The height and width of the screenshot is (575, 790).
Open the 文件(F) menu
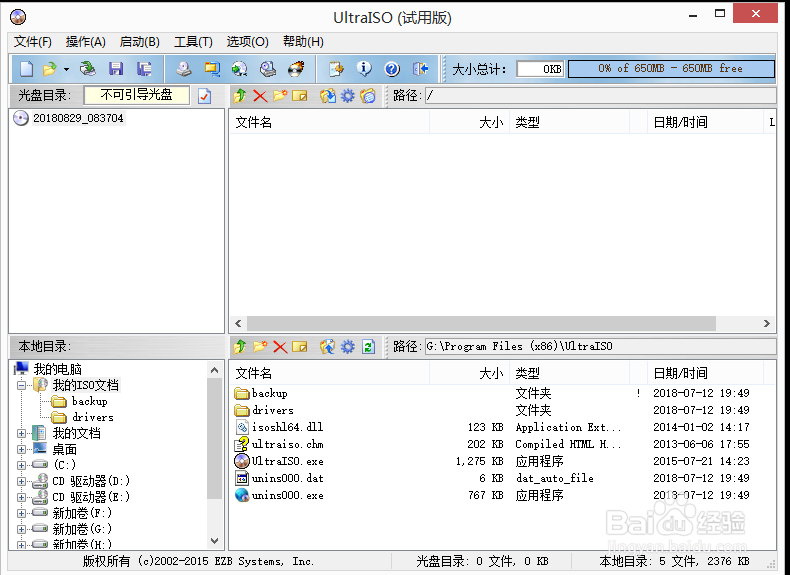pos(33,42)
